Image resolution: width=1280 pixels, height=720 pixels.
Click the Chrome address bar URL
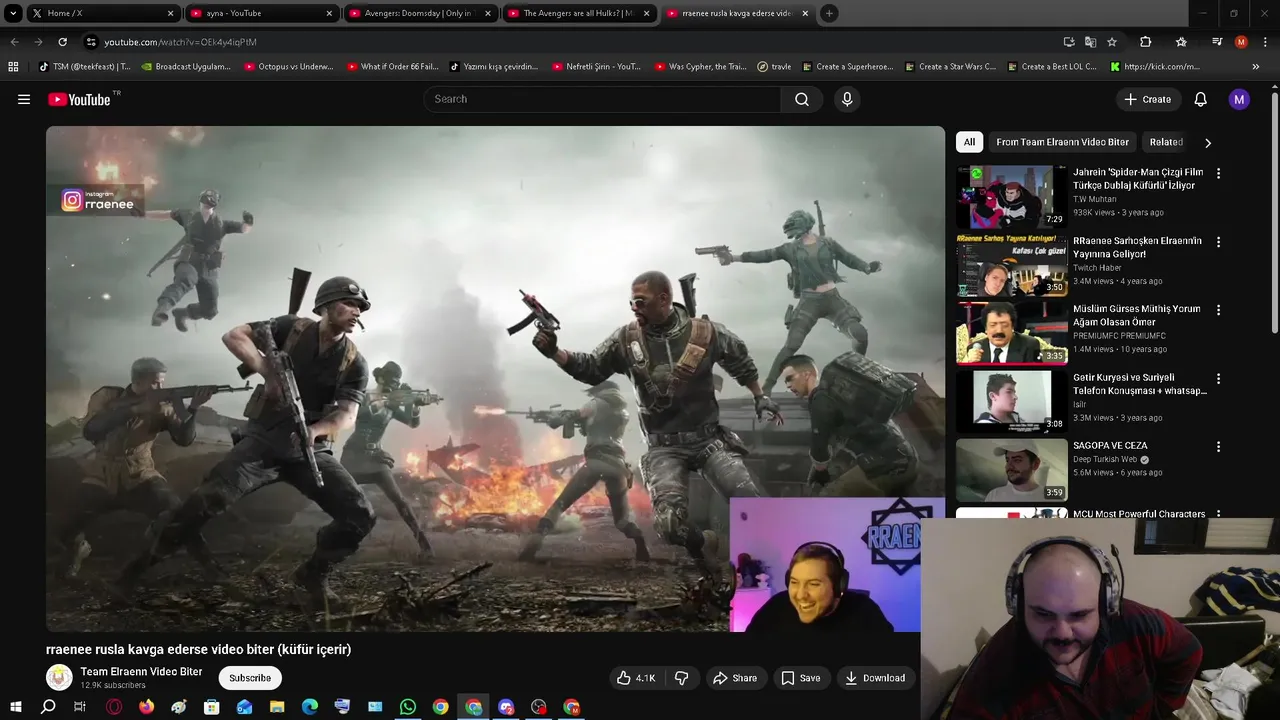(180, 42)
